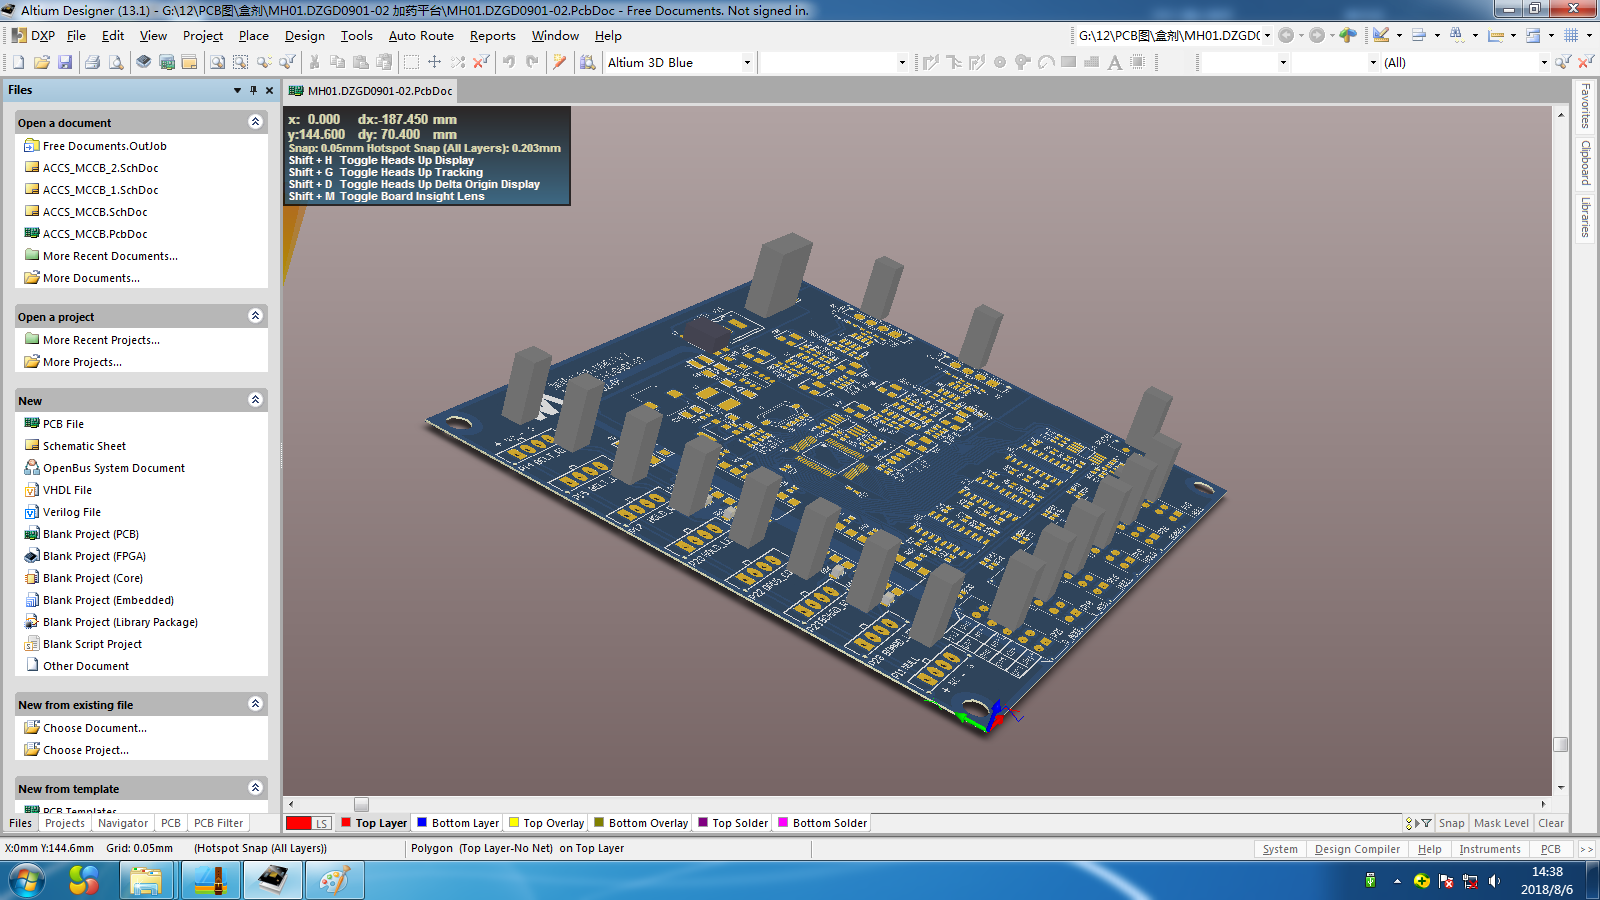This screenshot has height=900, width=1600.
Task: Switch to the Projects panel tab
Action: pos(65,823)
